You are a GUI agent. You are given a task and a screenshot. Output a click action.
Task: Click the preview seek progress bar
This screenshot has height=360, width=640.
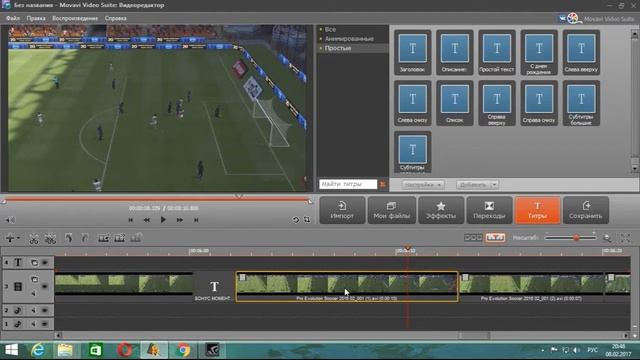click(x=157, y=200)
